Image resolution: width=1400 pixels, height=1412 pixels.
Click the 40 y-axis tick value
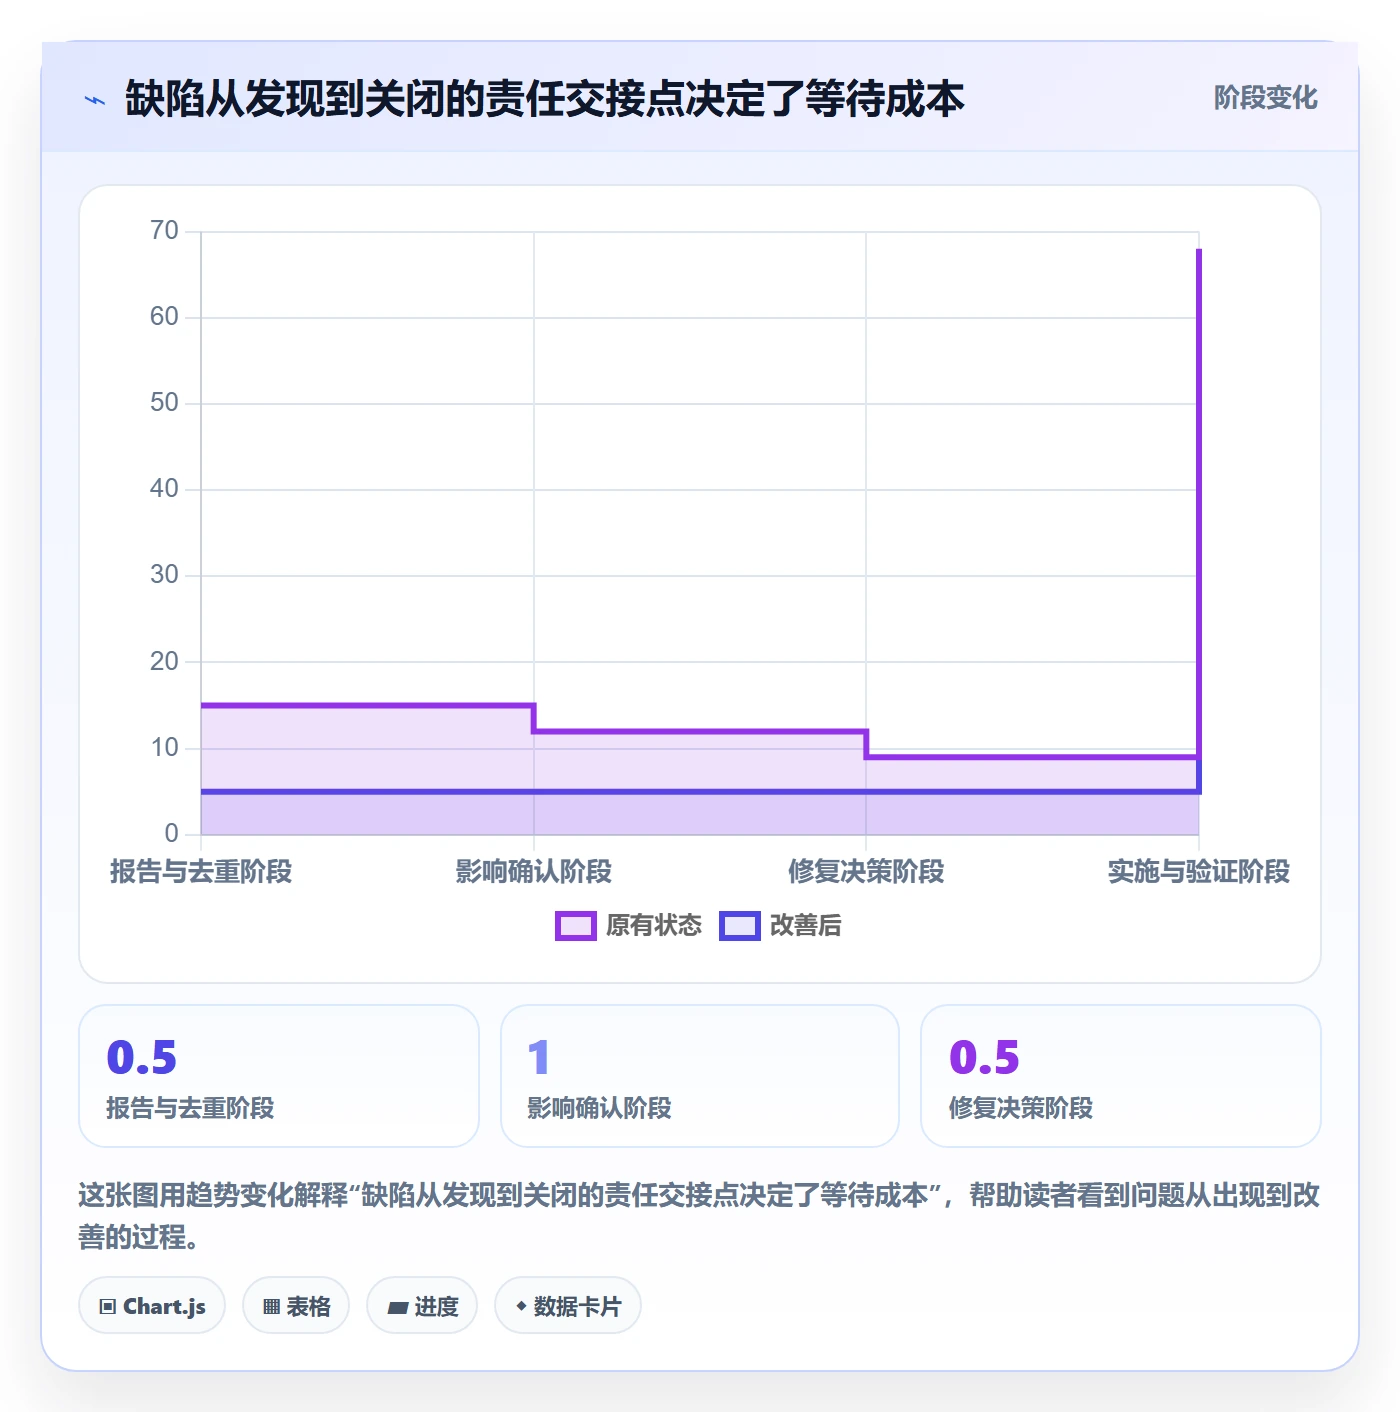[164, 489]
